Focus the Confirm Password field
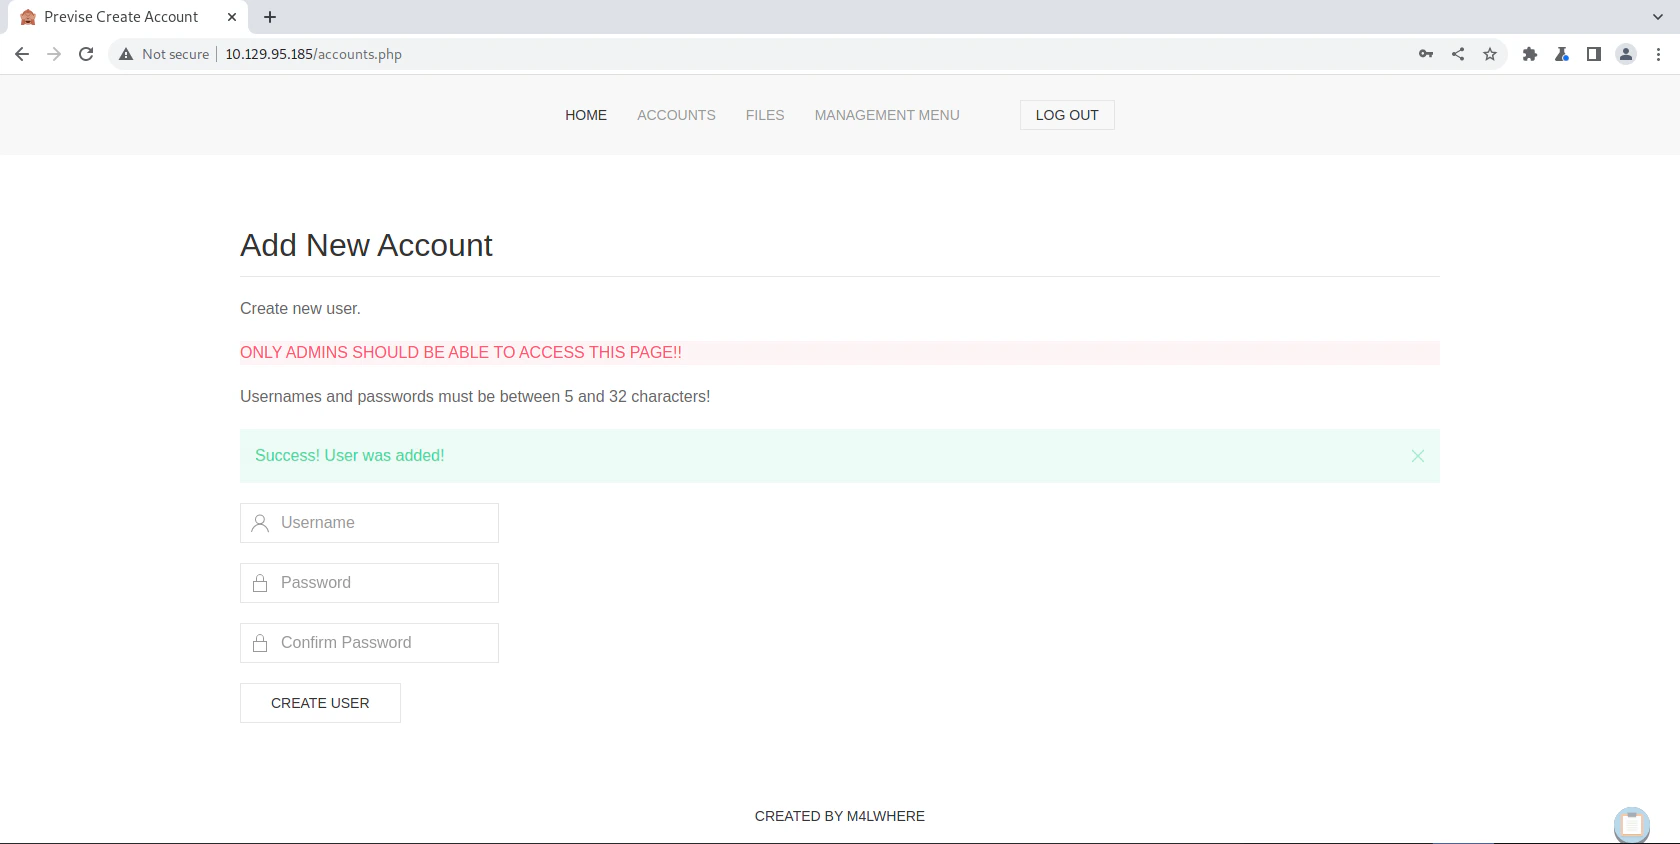Image resolution: width=1680 pixels, height=844 pixels. pos(369,643)
